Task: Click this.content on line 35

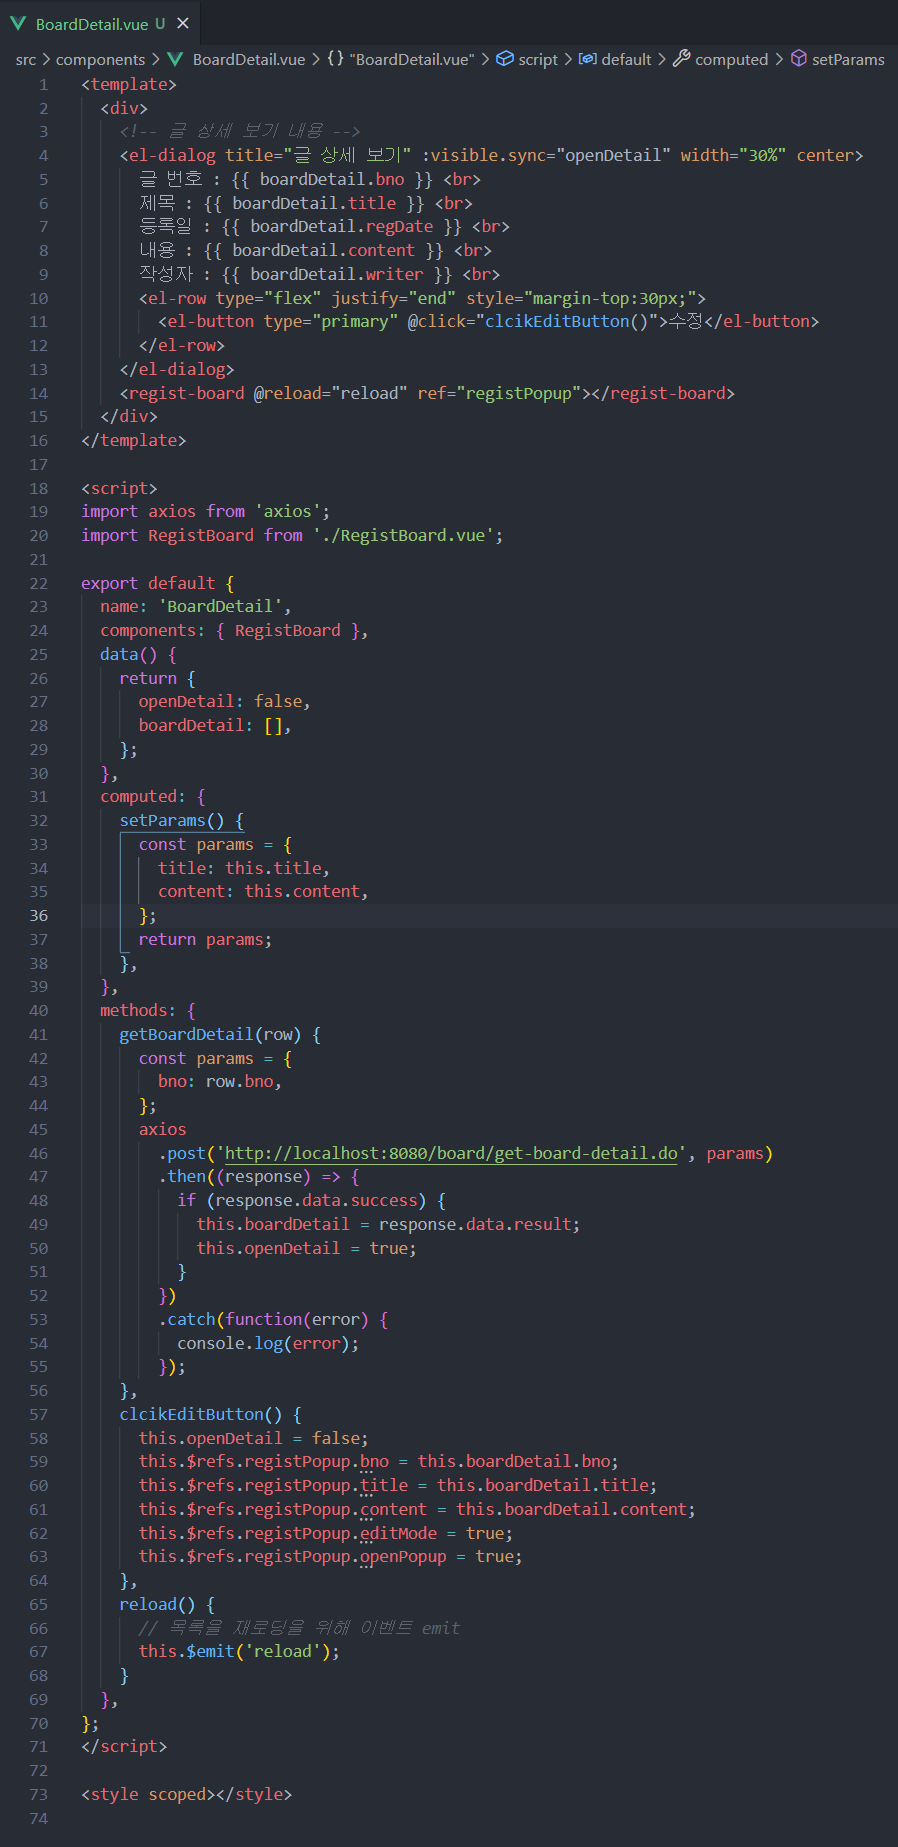Action: point(302,892)
